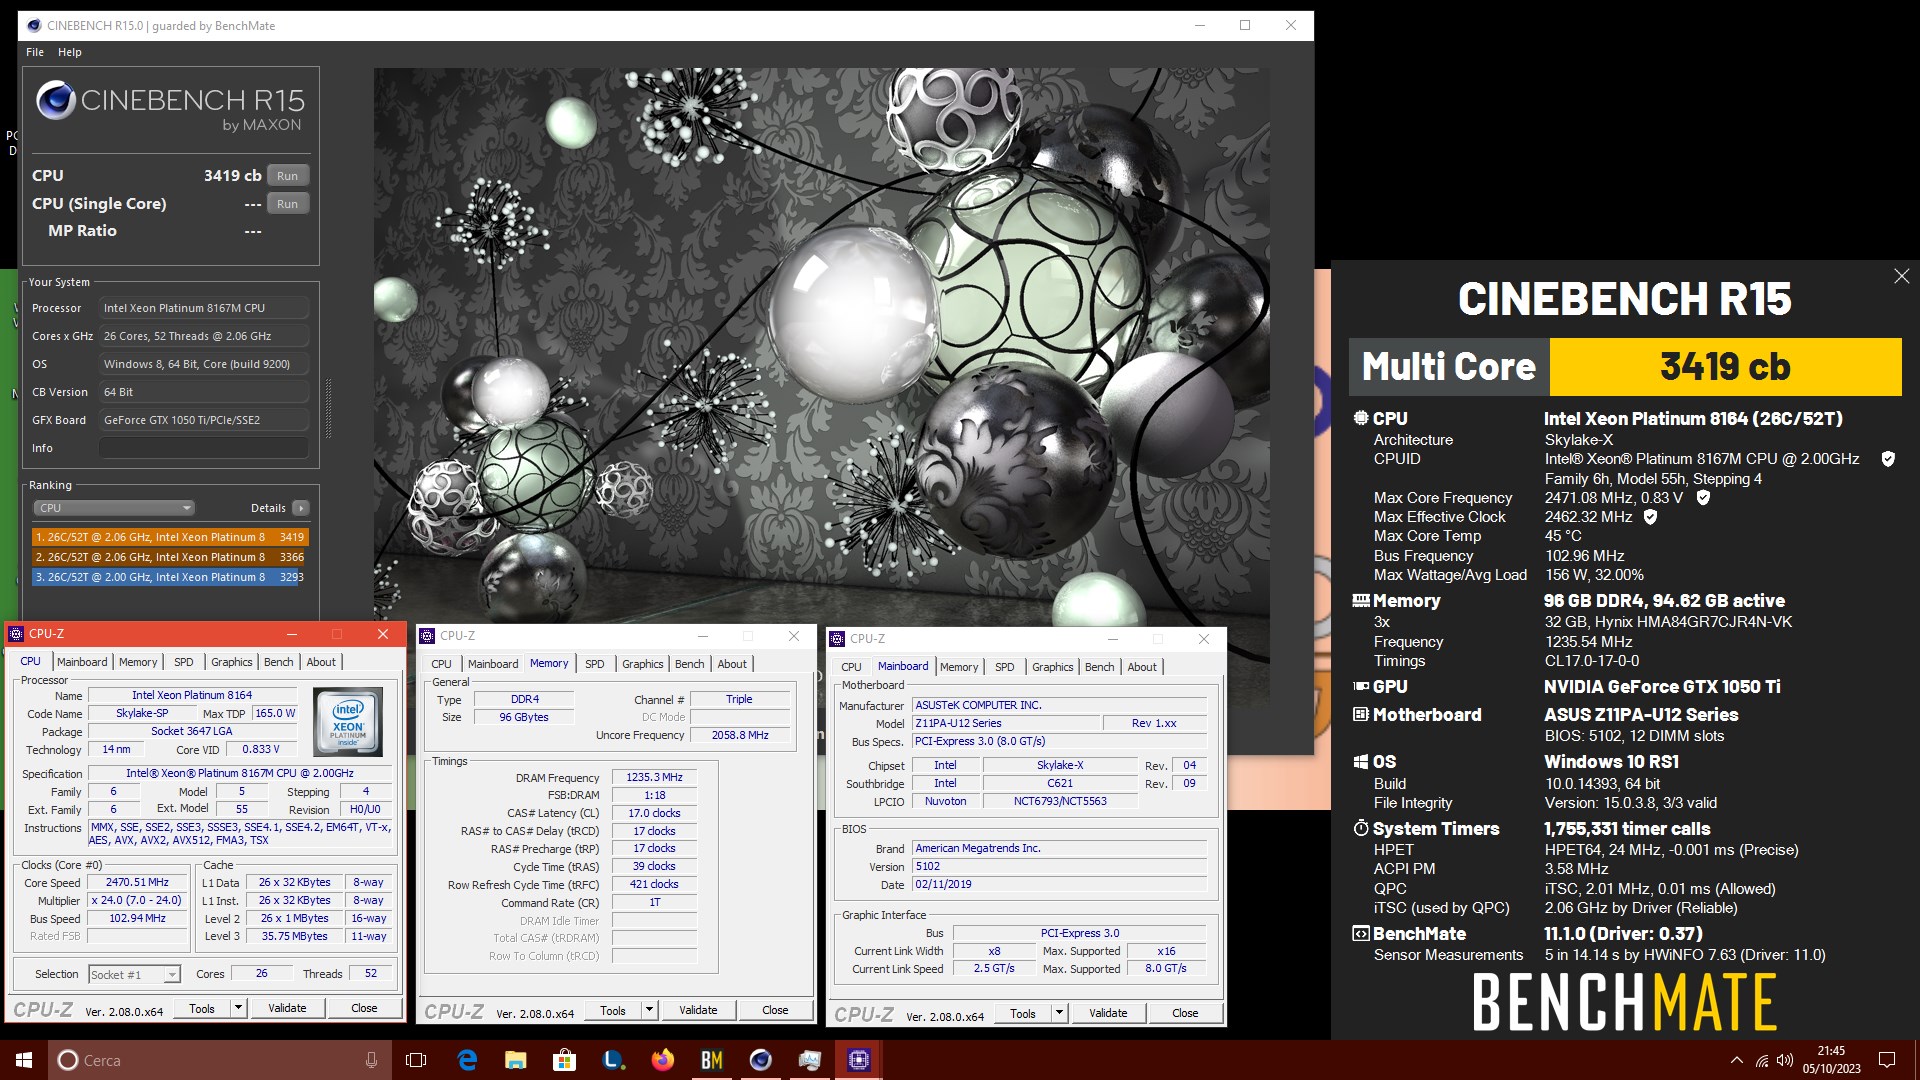Click the Processor field Intel Xeon Platinum 8167M
1920x1080 pixels.
204,308
